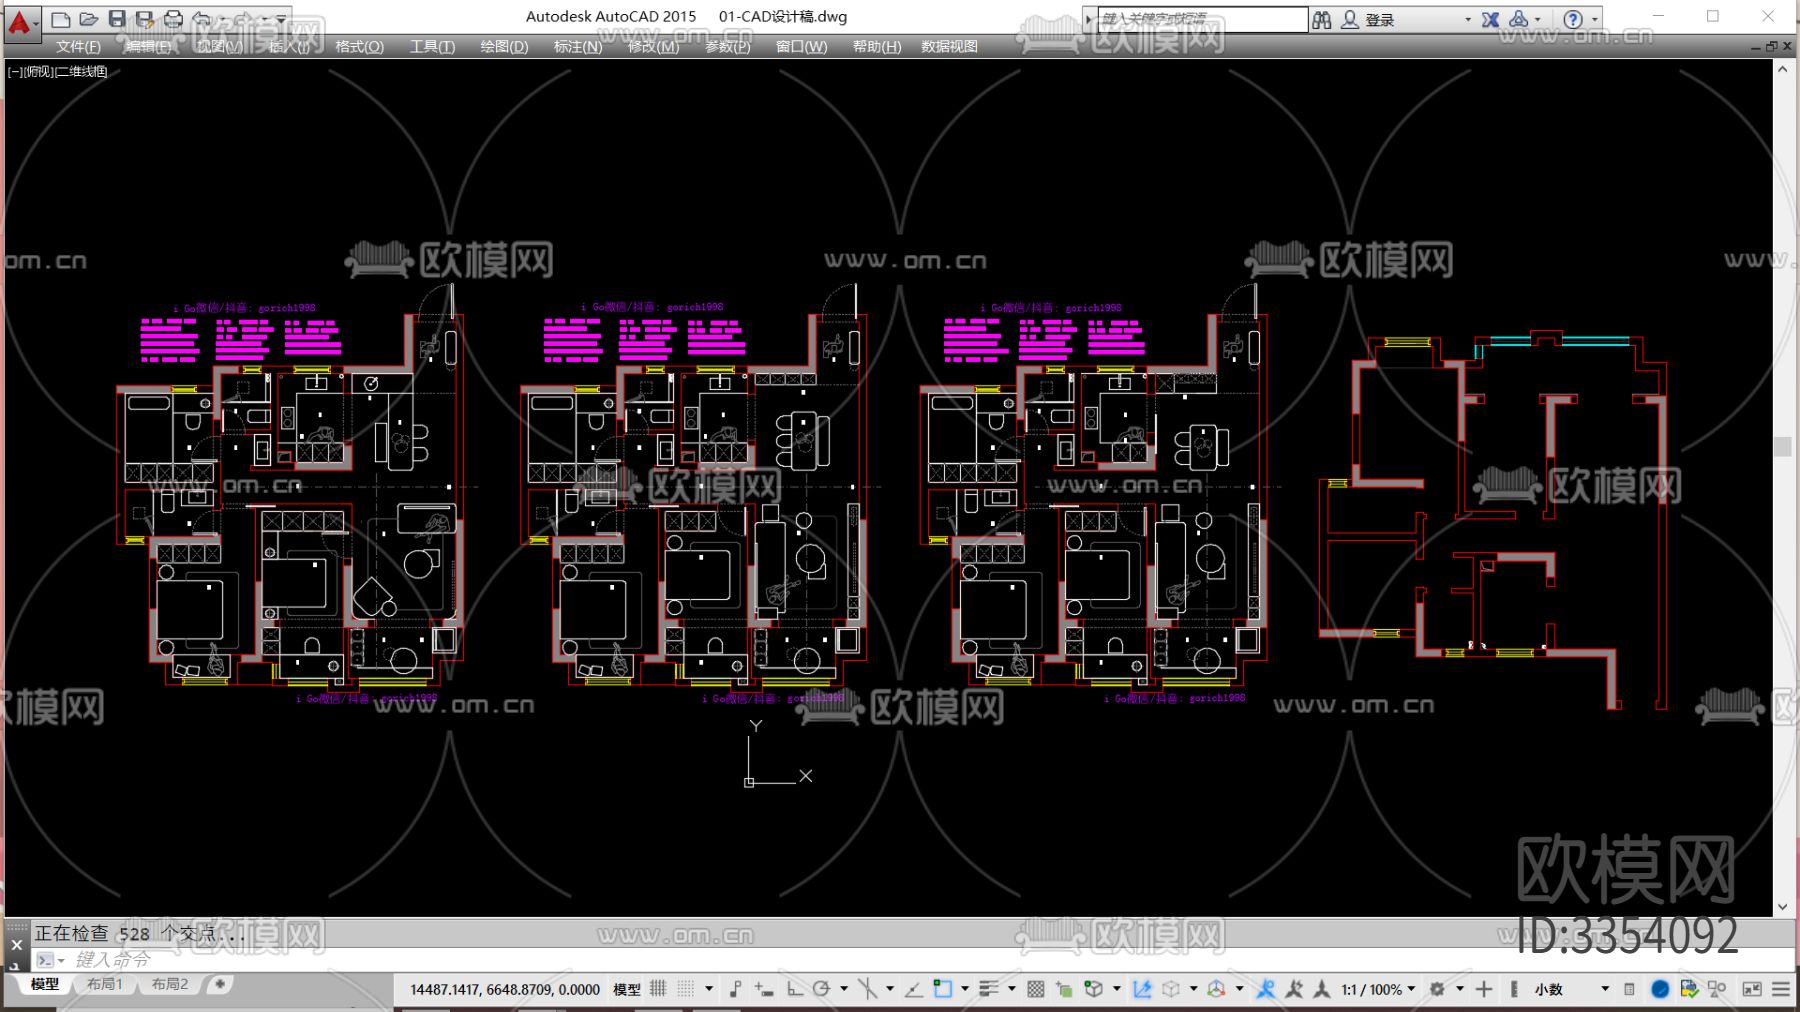The height and width of the screenshot is (1012, 1800).
Task: Toggle ortho mode in status bar
Action: pos(795,989)
